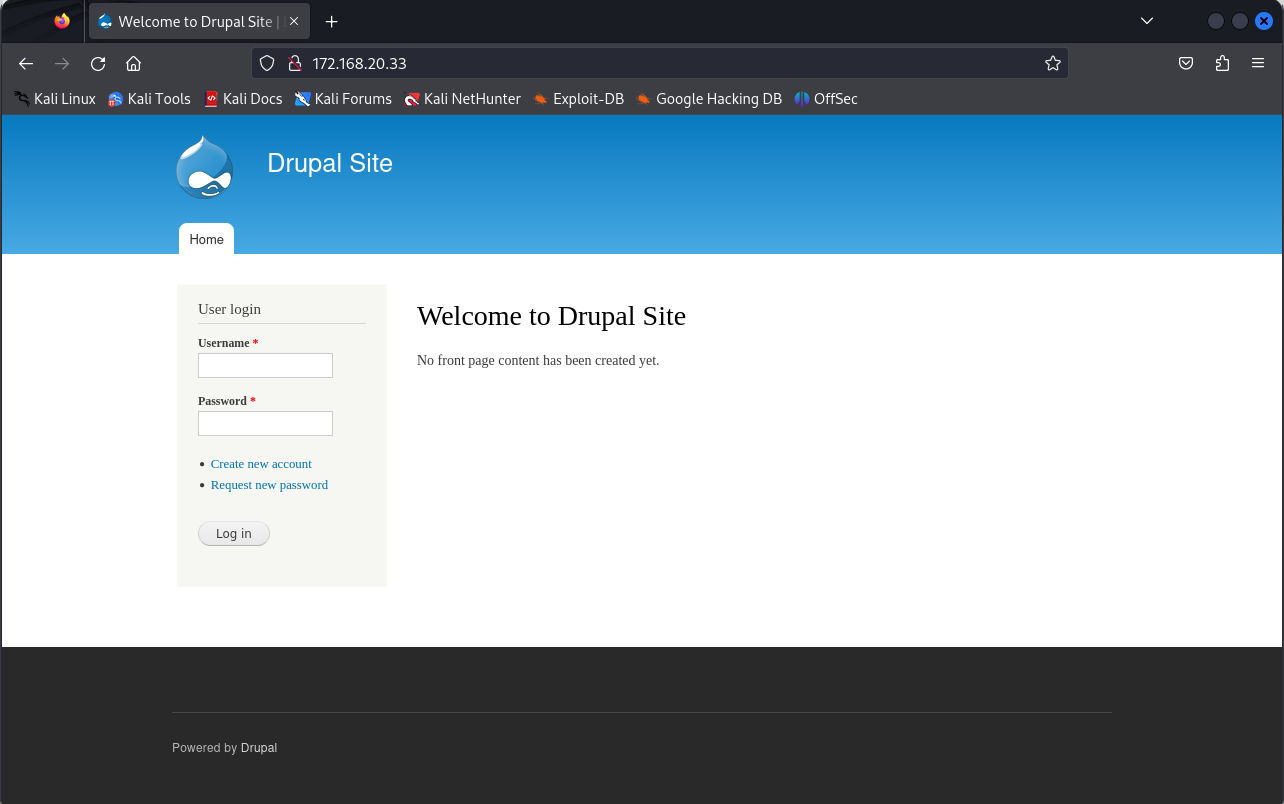
Task: Click the Firefox logo in title bar
Action: pyautogui.click(x=62, y=21)
